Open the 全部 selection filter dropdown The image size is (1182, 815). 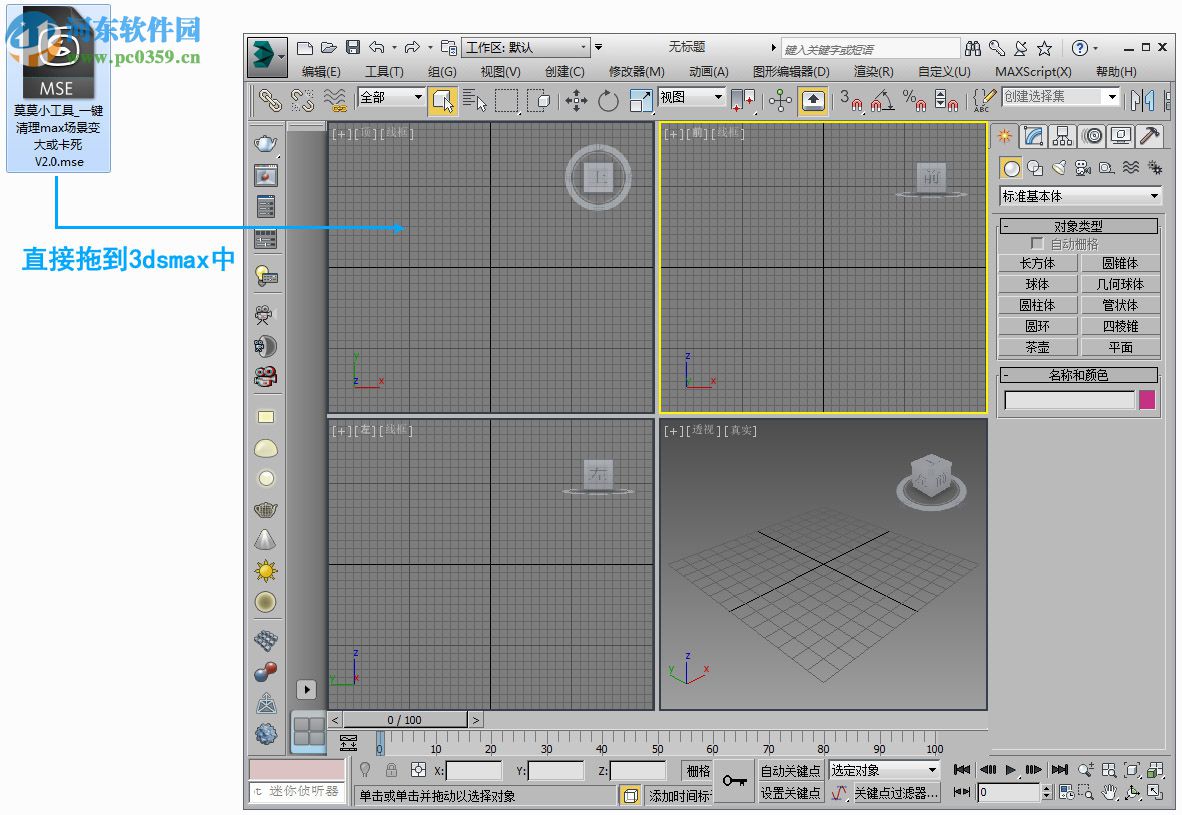point(390,97)
